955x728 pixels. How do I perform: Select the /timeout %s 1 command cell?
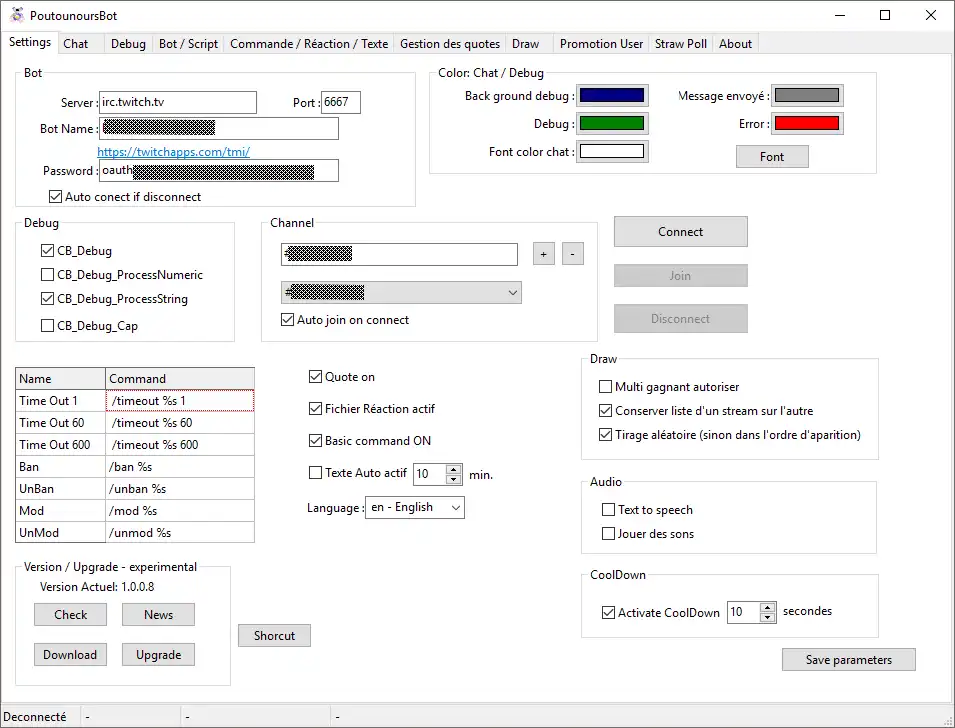point(180,401)
